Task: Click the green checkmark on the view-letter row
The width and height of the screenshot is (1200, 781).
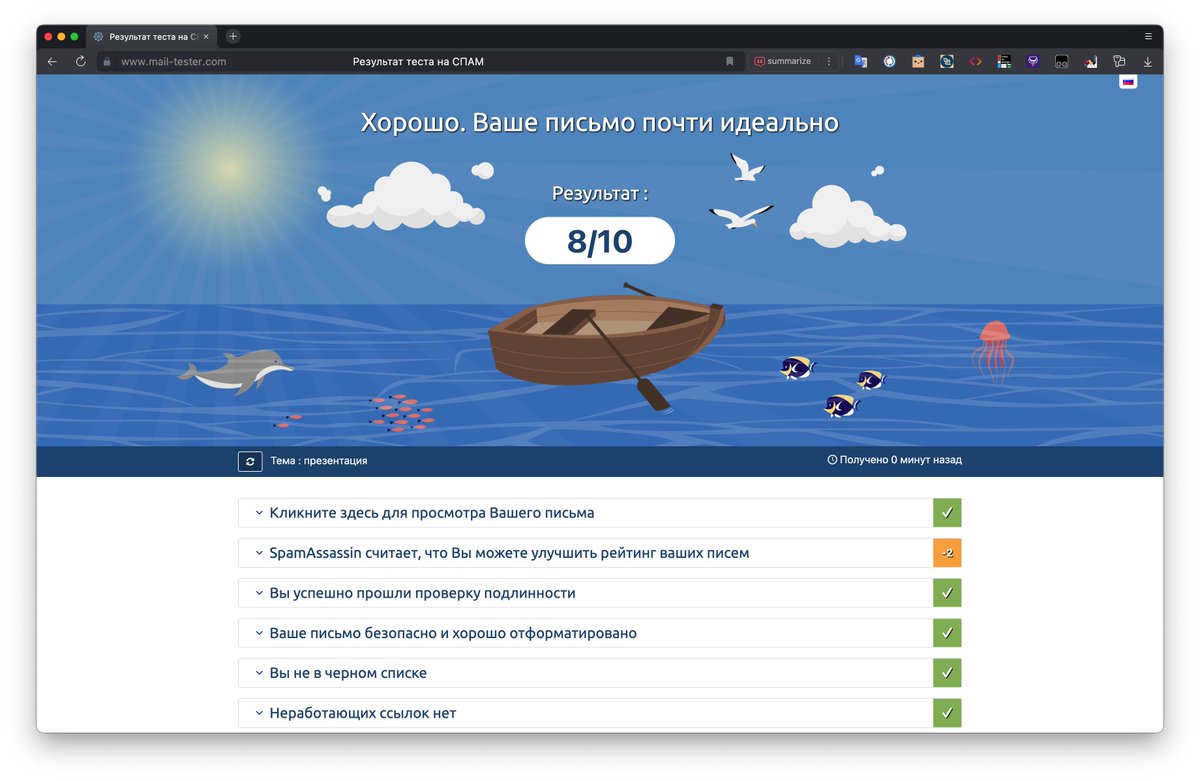Action: (x=947, y=513)
